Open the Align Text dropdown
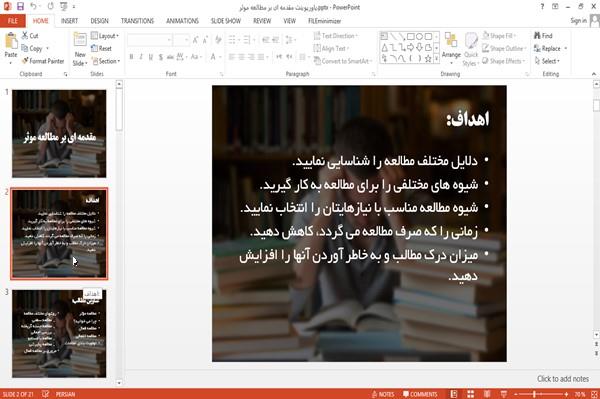The image size is (600, 399). pos(331,48)
